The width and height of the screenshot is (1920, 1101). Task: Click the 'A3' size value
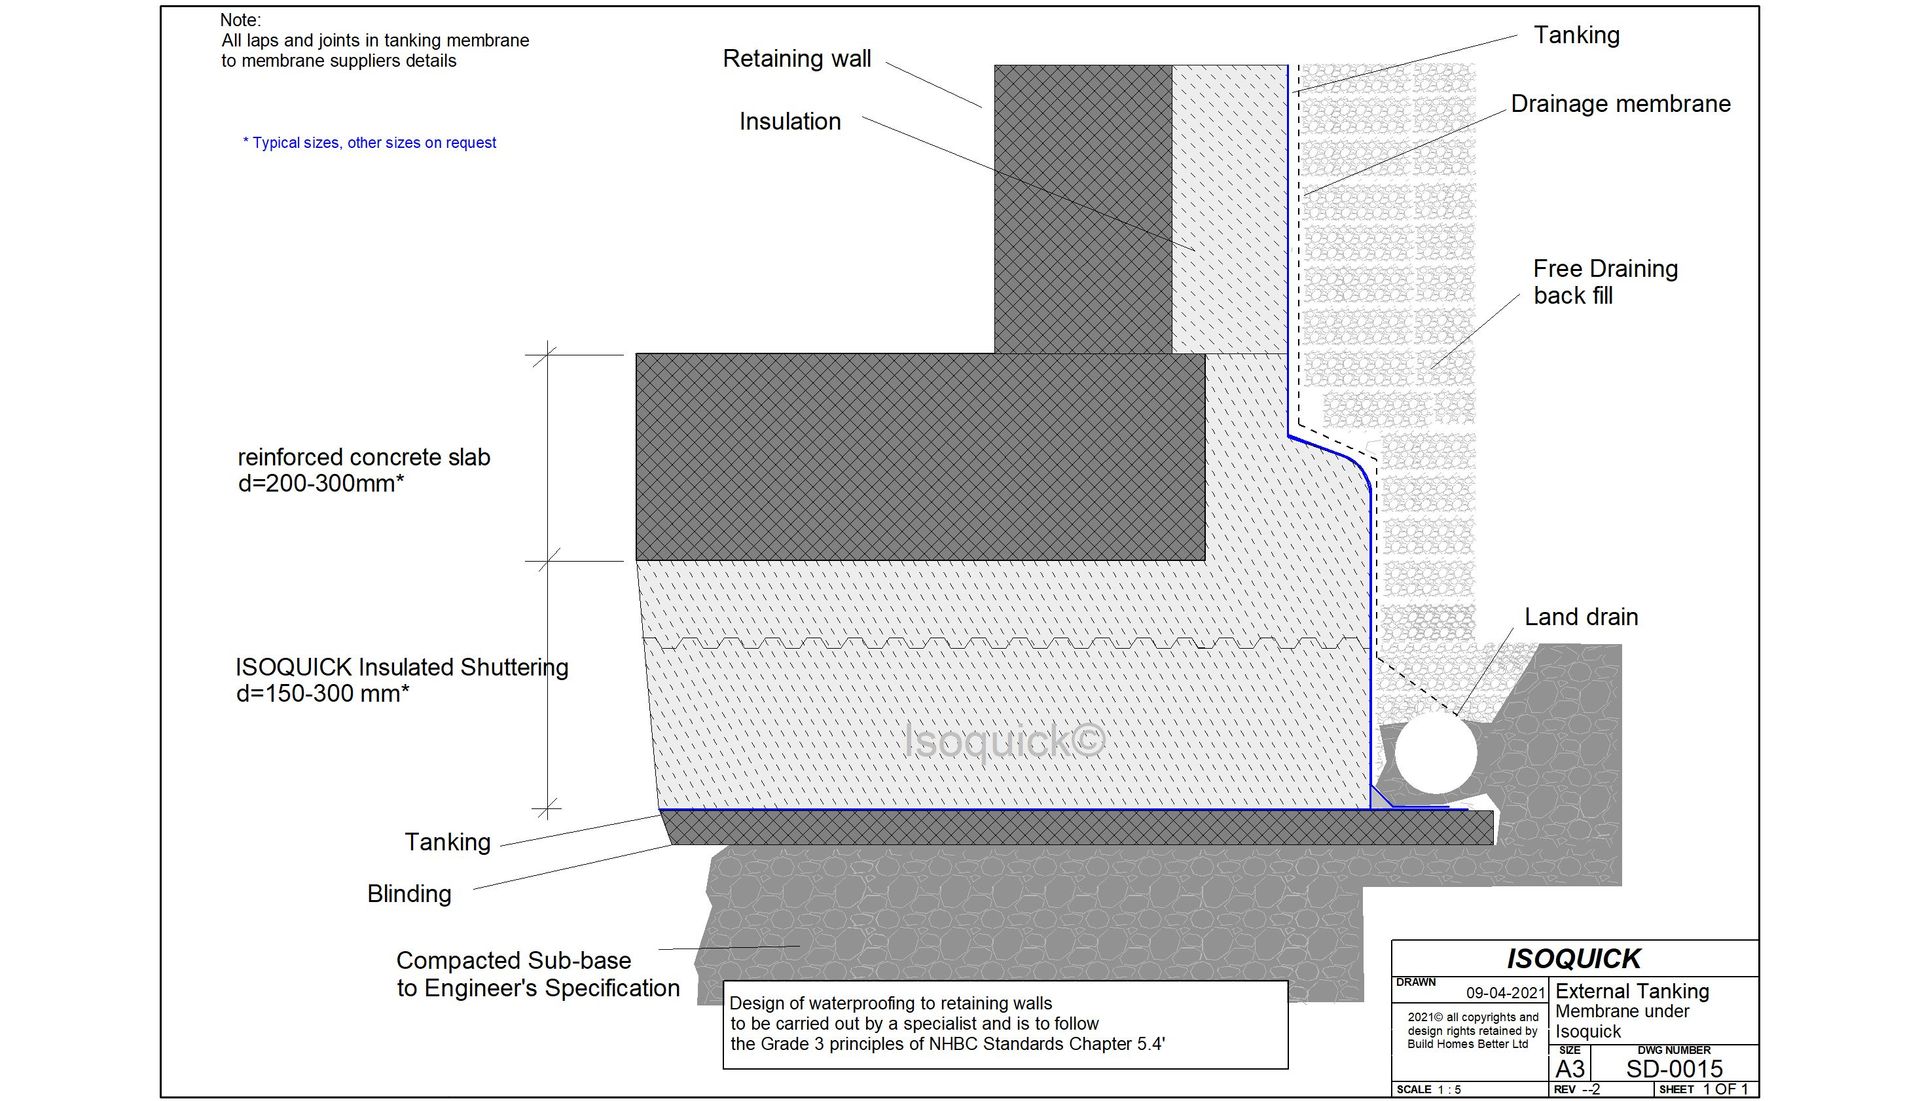point(1570,1068)
